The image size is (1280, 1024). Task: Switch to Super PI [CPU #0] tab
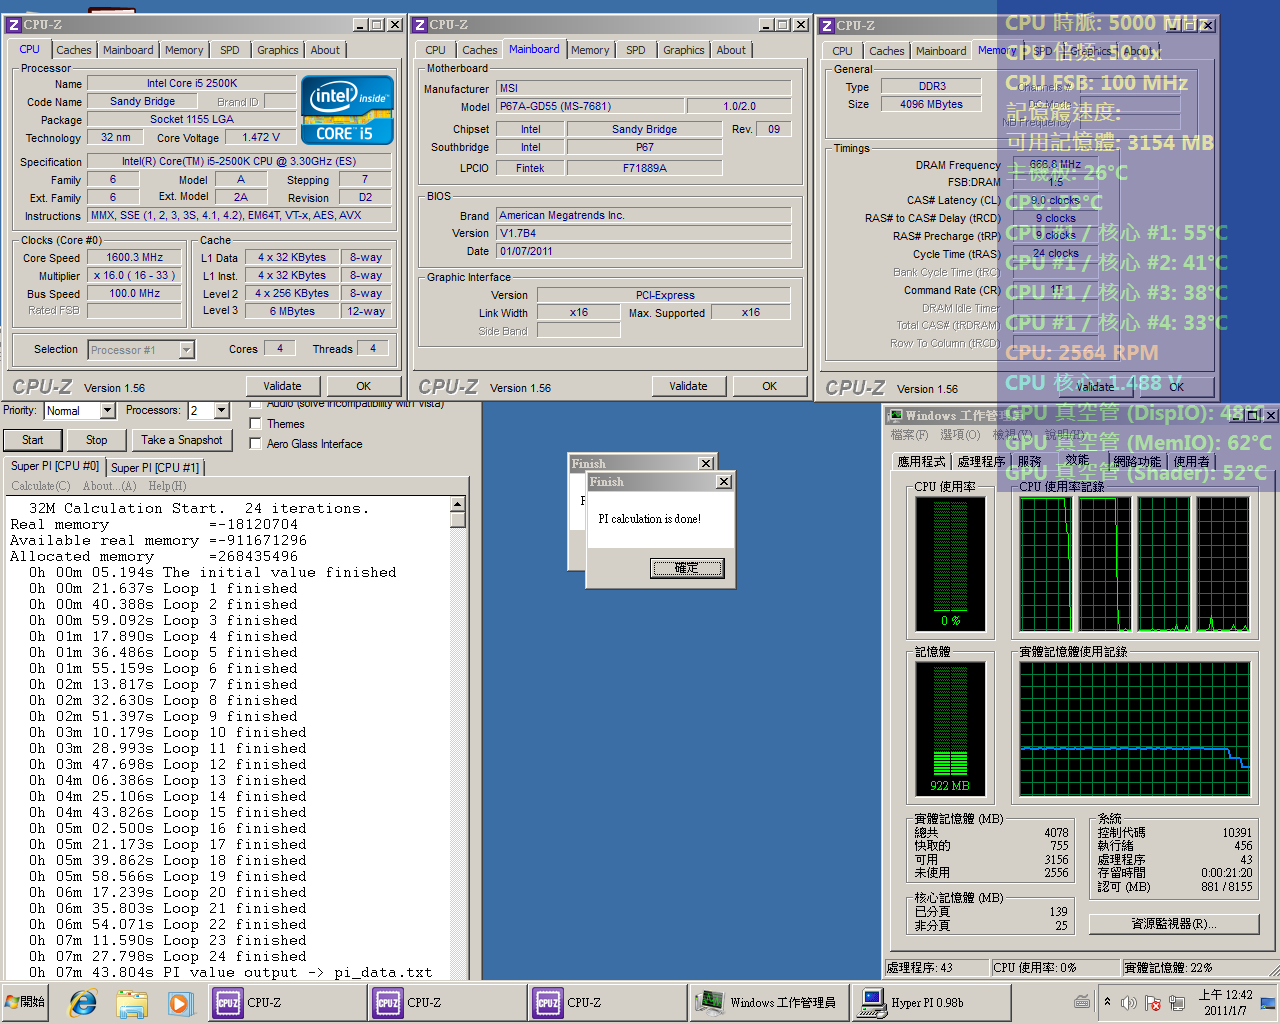coord(55,466)
